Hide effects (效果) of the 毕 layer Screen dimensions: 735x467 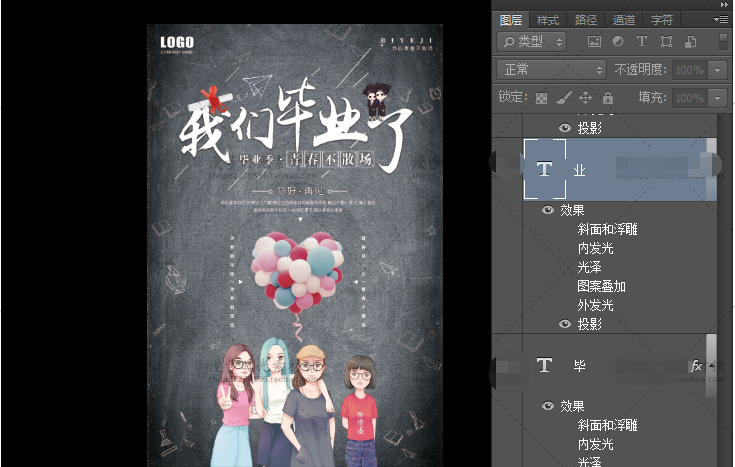pyautogui.click(x=547, y=406)
